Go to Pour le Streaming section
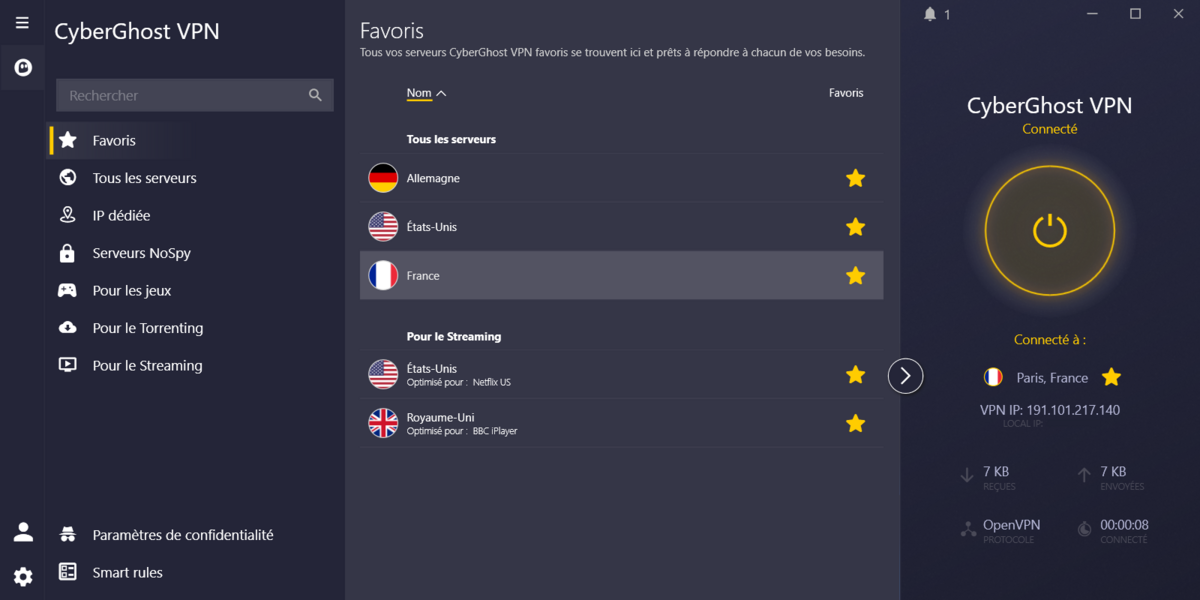Screen dimensions: 1200x600 (x=147, y=365)
